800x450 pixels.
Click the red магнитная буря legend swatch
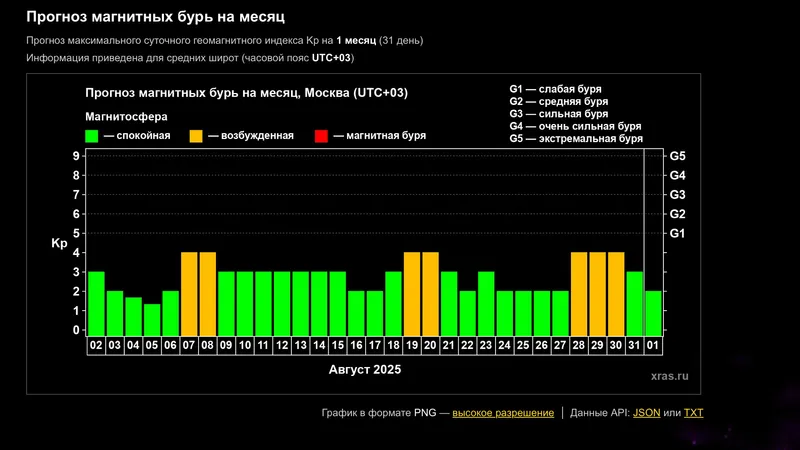point(320,136)
